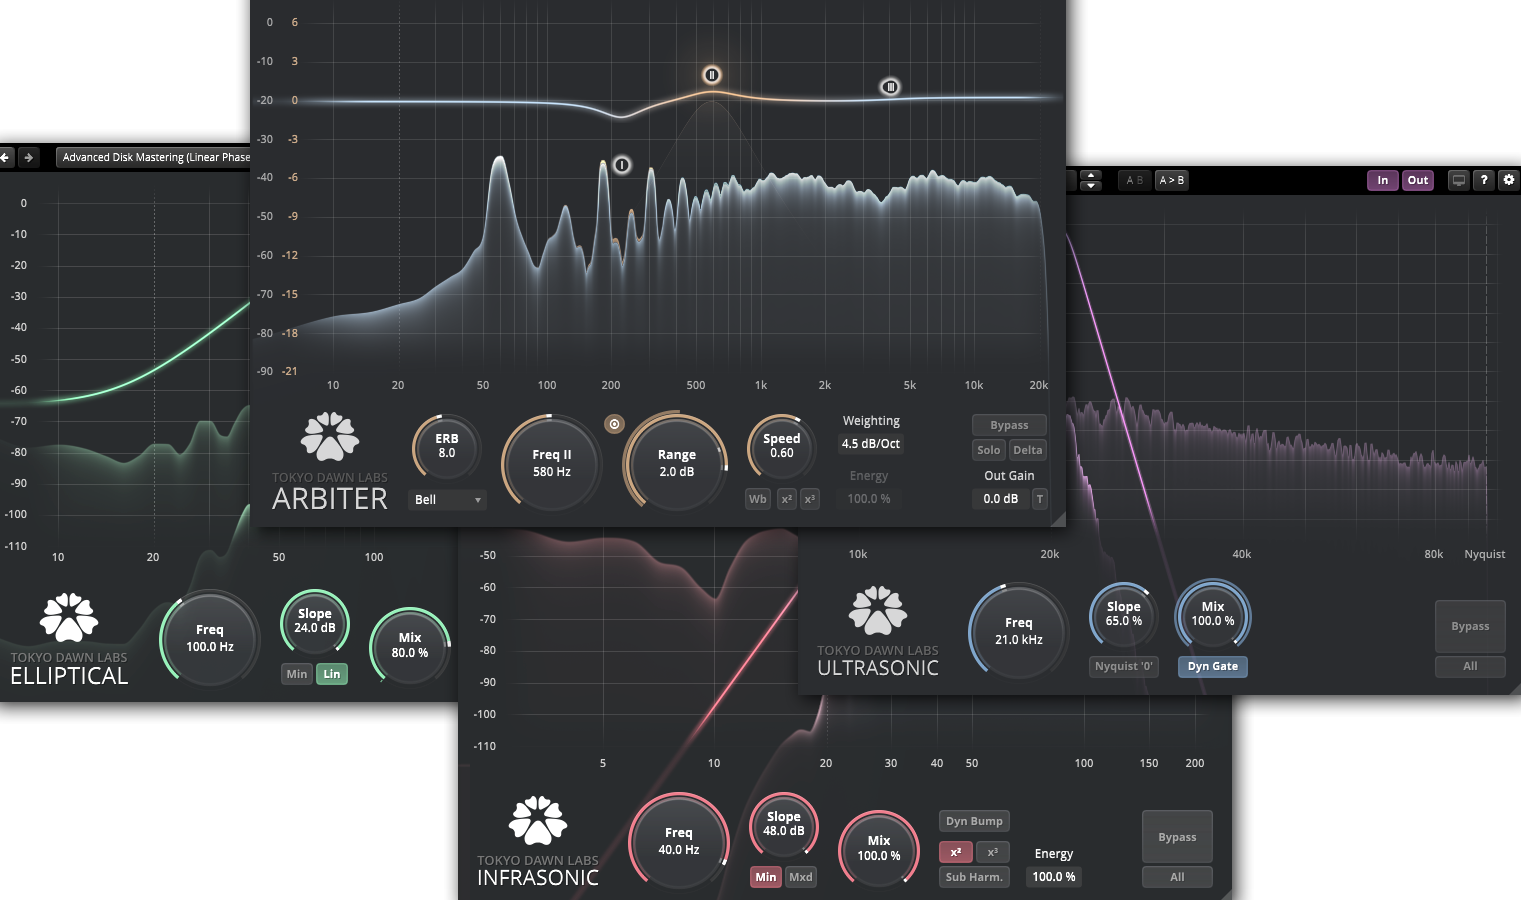This screenshot has width=1521, height=900.
Task: Click Bypass button in Infrasonic
Action: point(1177,837)
